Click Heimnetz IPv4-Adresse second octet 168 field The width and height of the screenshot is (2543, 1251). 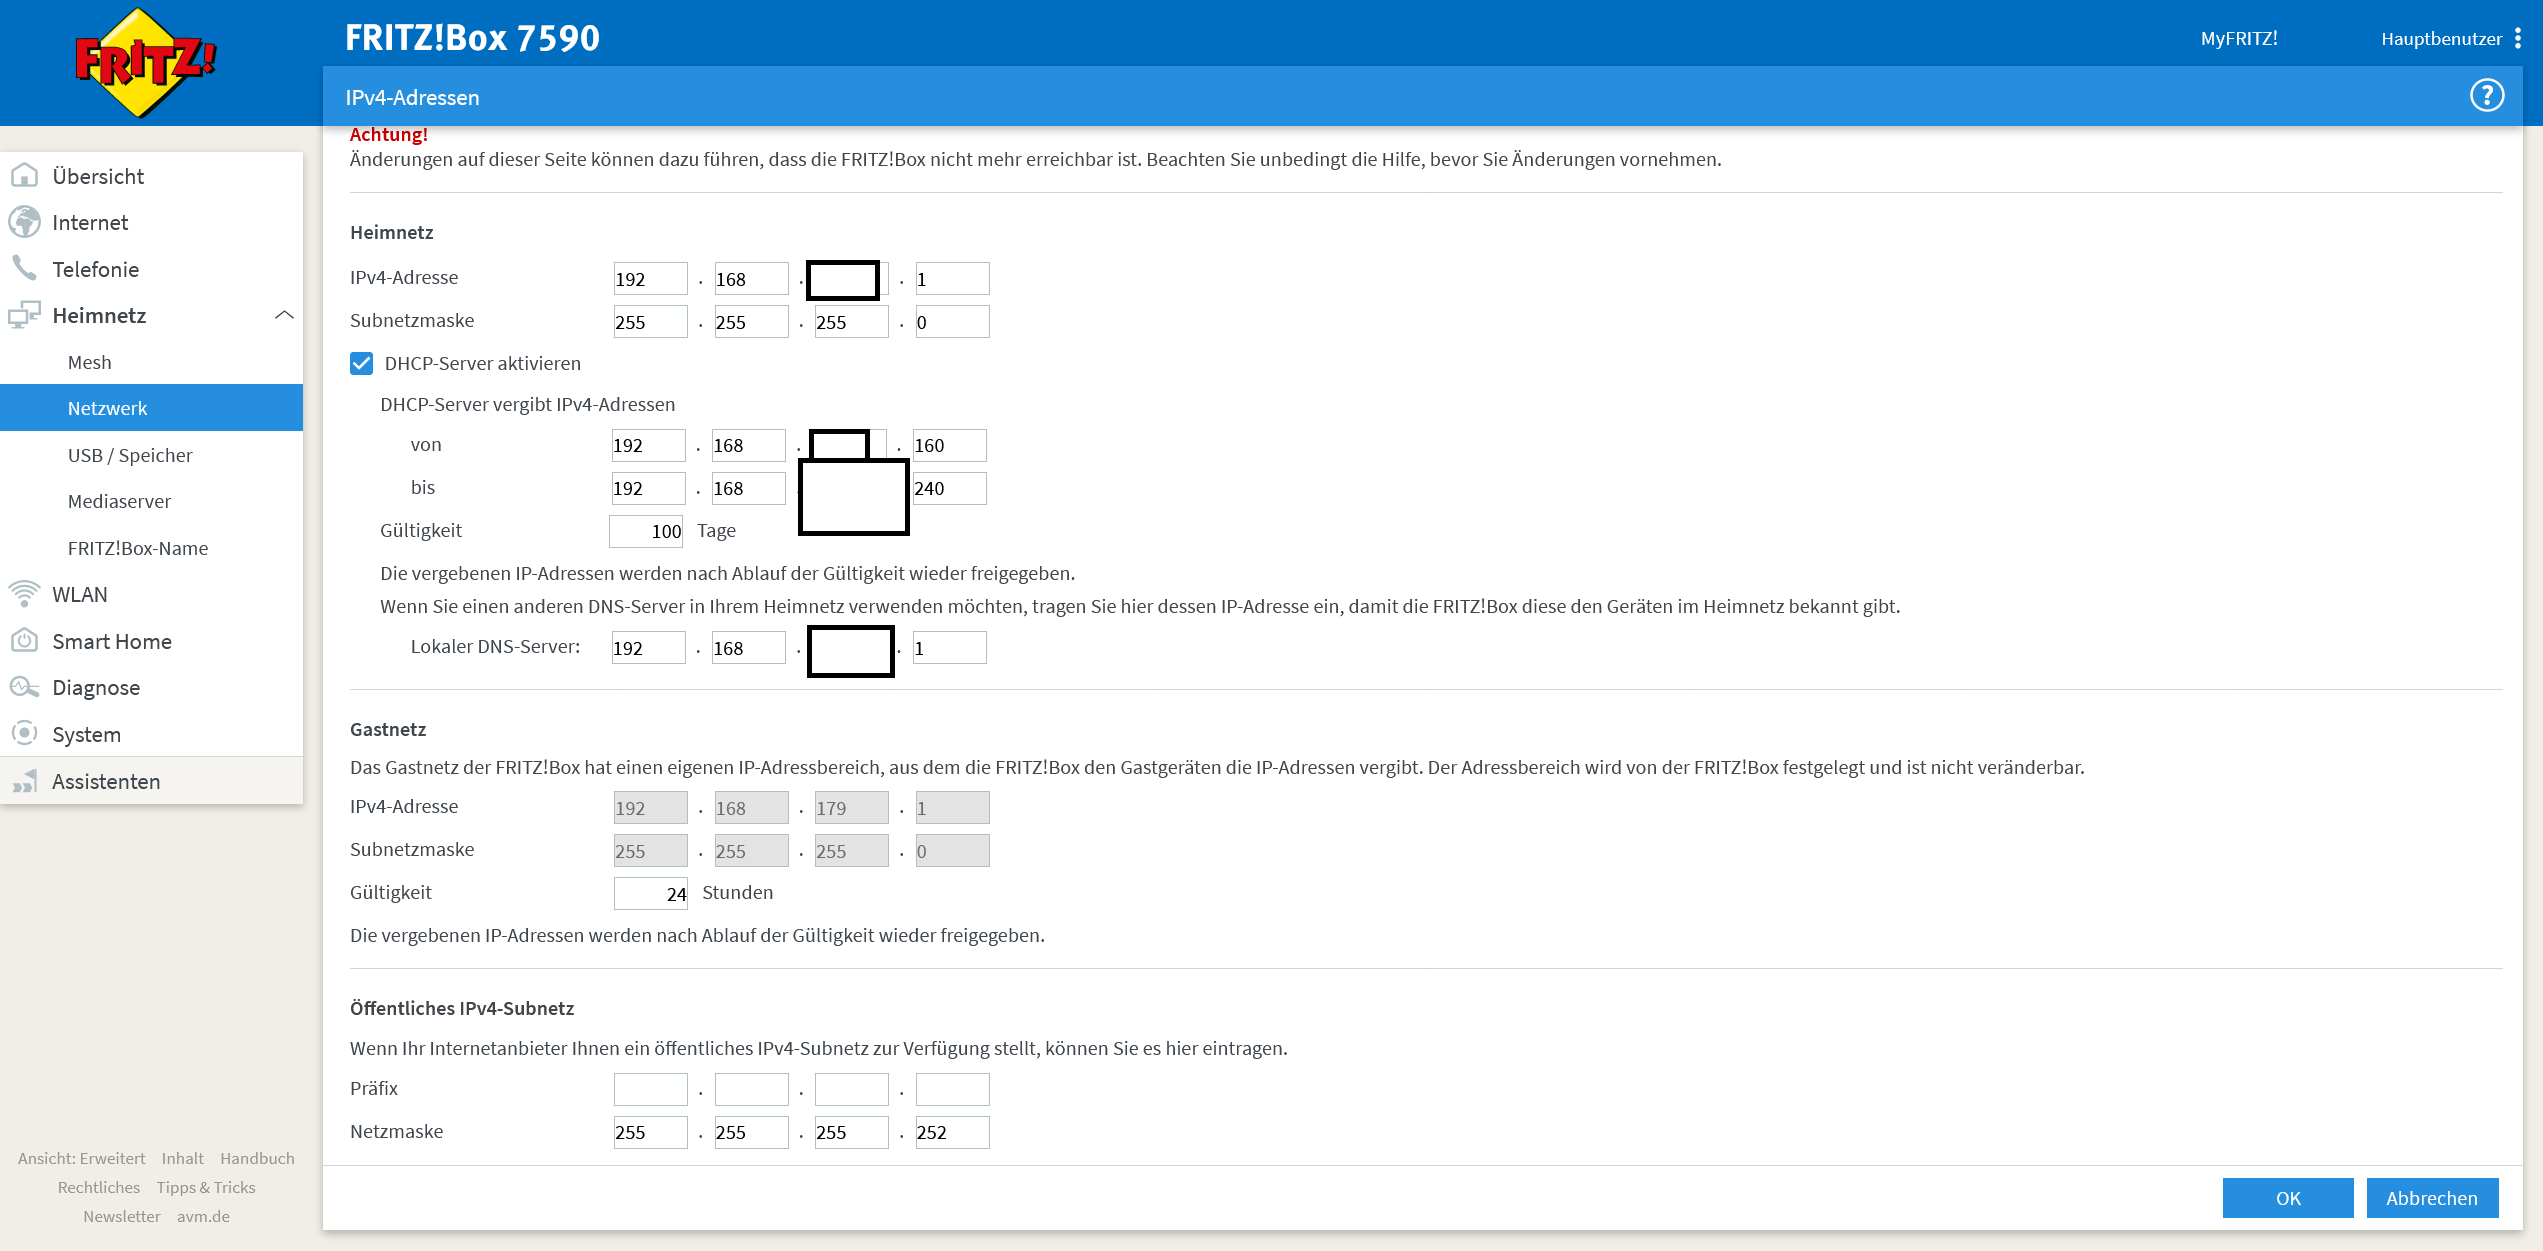point(752,279)
